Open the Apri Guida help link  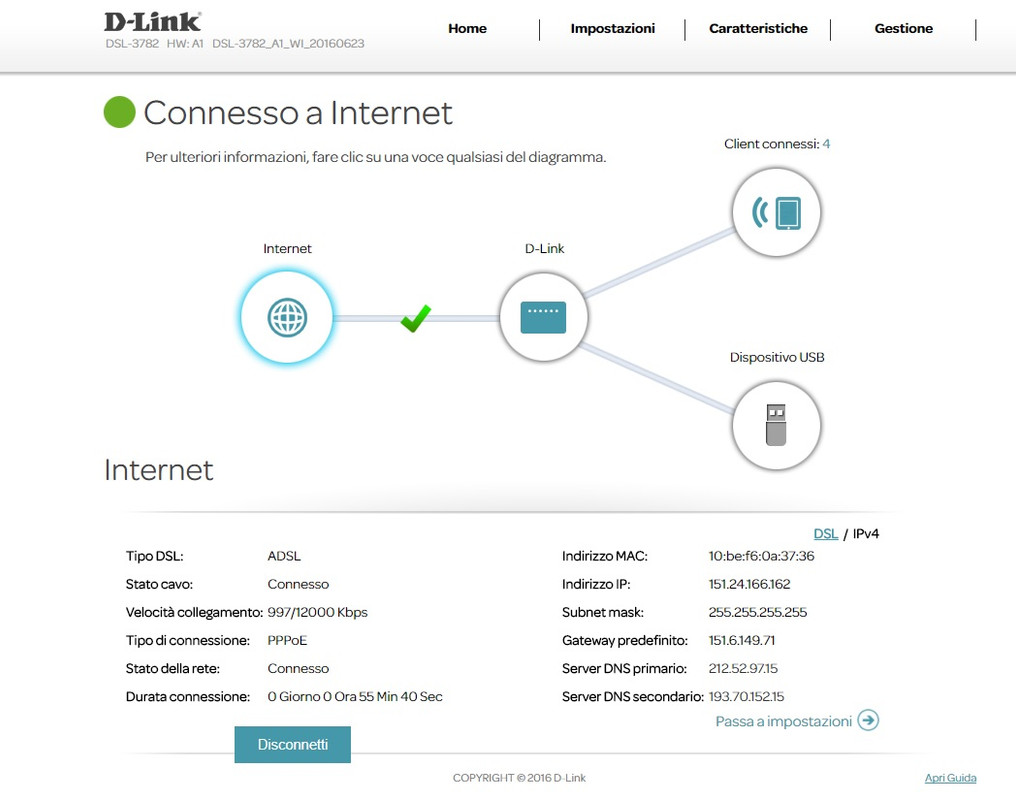coord(950,778)
